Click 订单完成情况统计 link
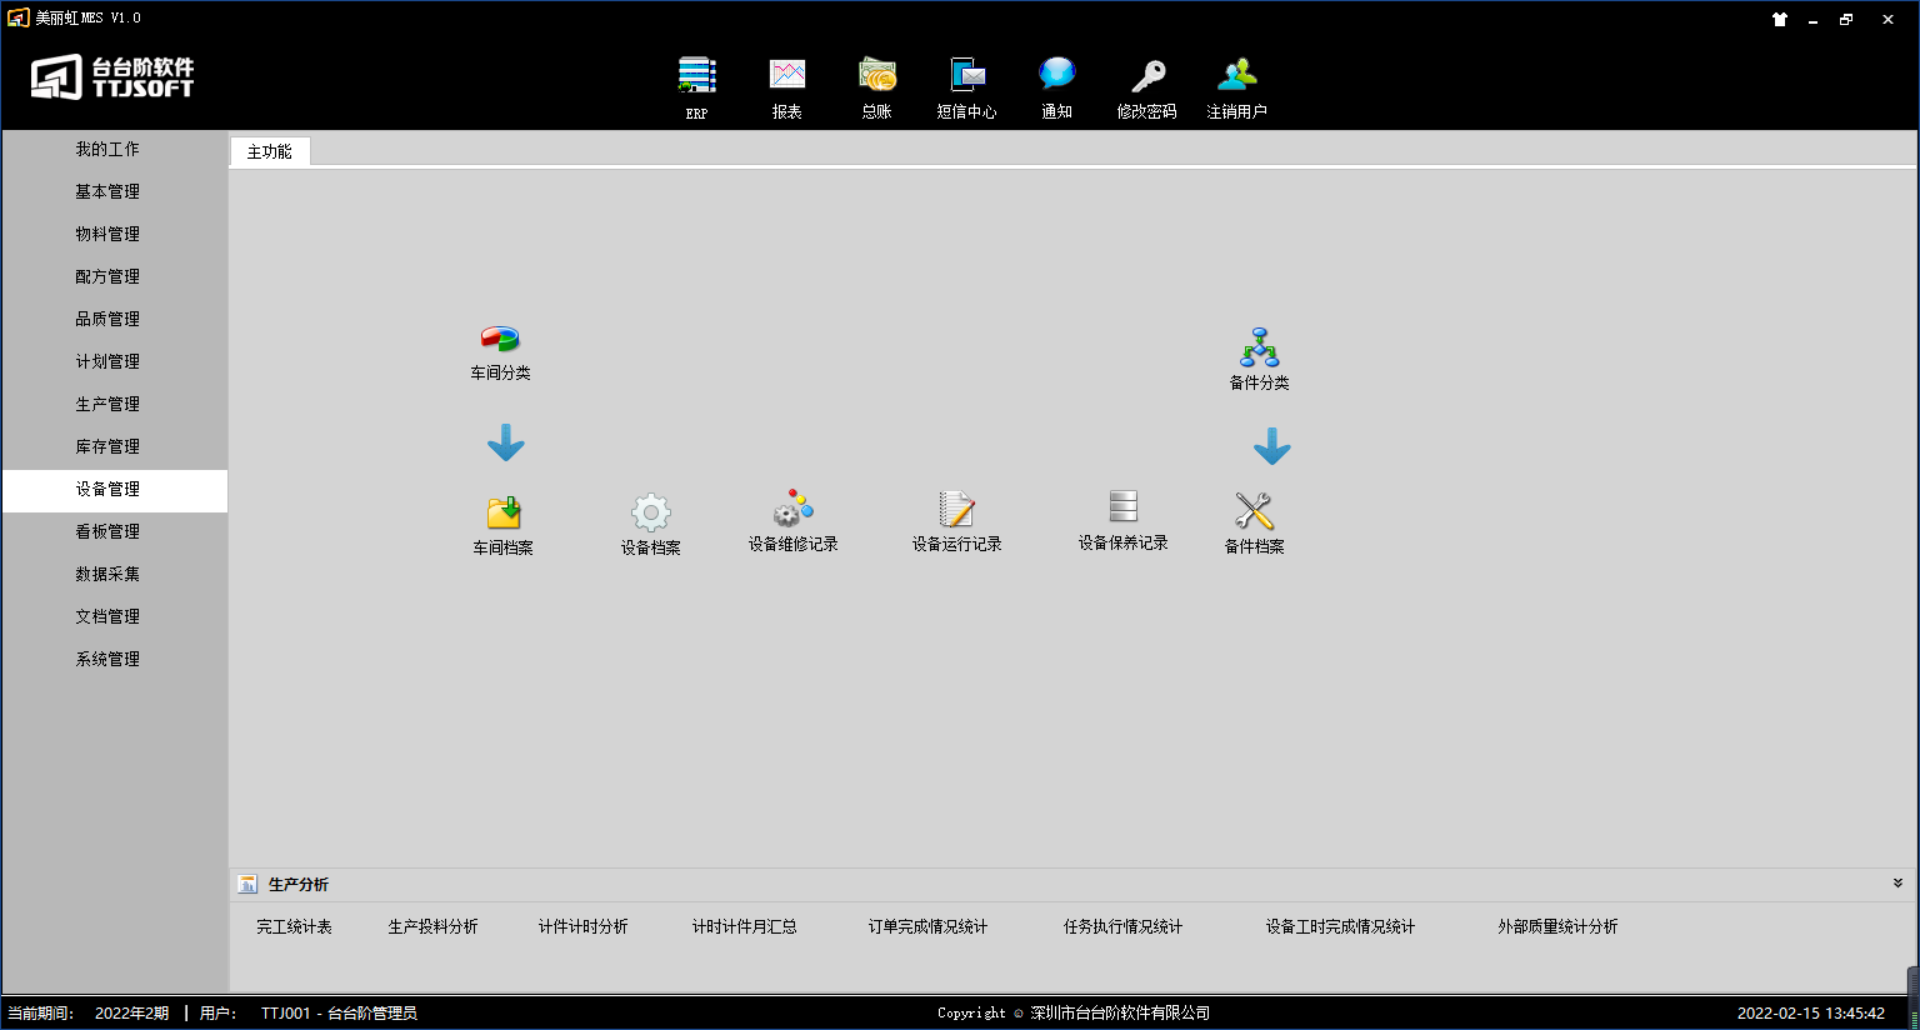This screenshot has width=1920, height=1030. click(x=927, y=927)
